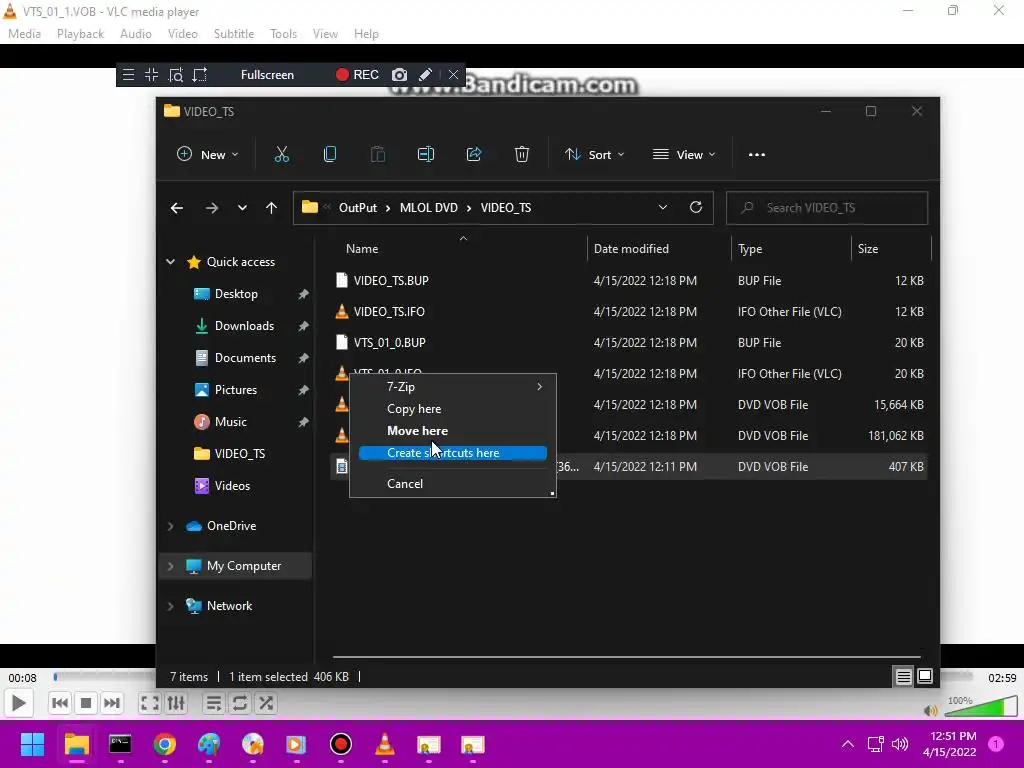Open the 7-Zip submenu
The width and height of the screenshot is (1024, 768).
coord(453,387)
